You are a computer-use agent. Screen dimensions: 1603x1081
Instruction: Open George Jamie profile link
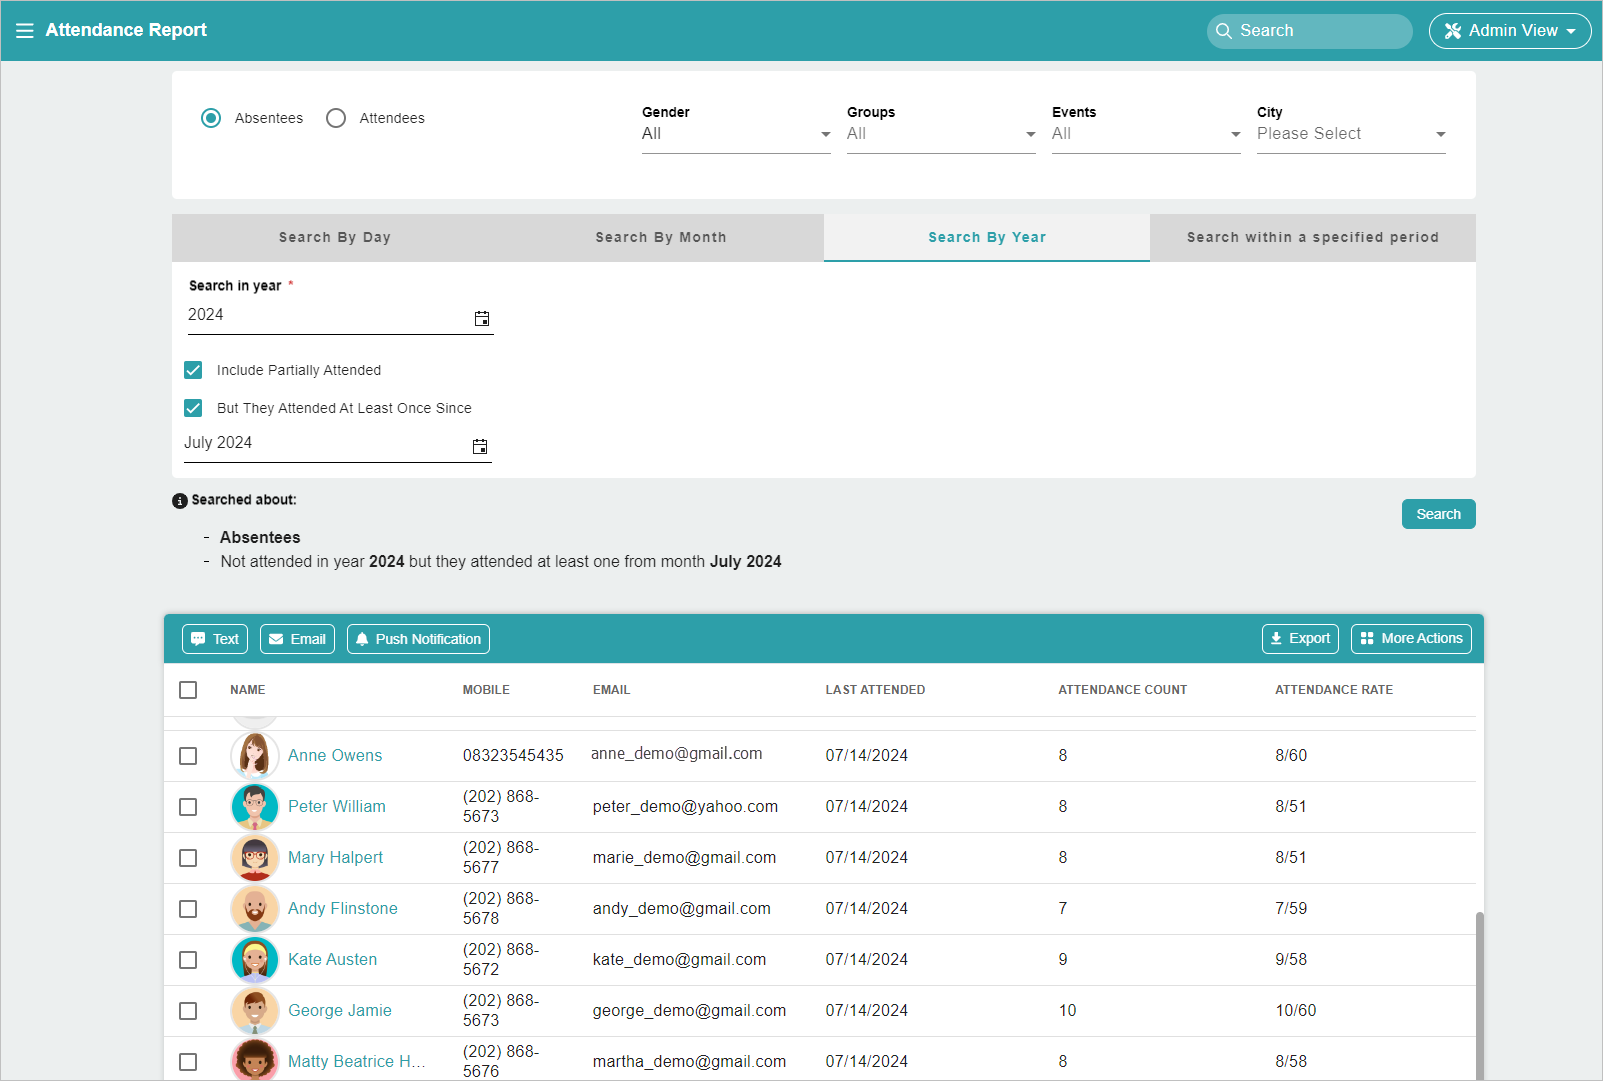340,1011
